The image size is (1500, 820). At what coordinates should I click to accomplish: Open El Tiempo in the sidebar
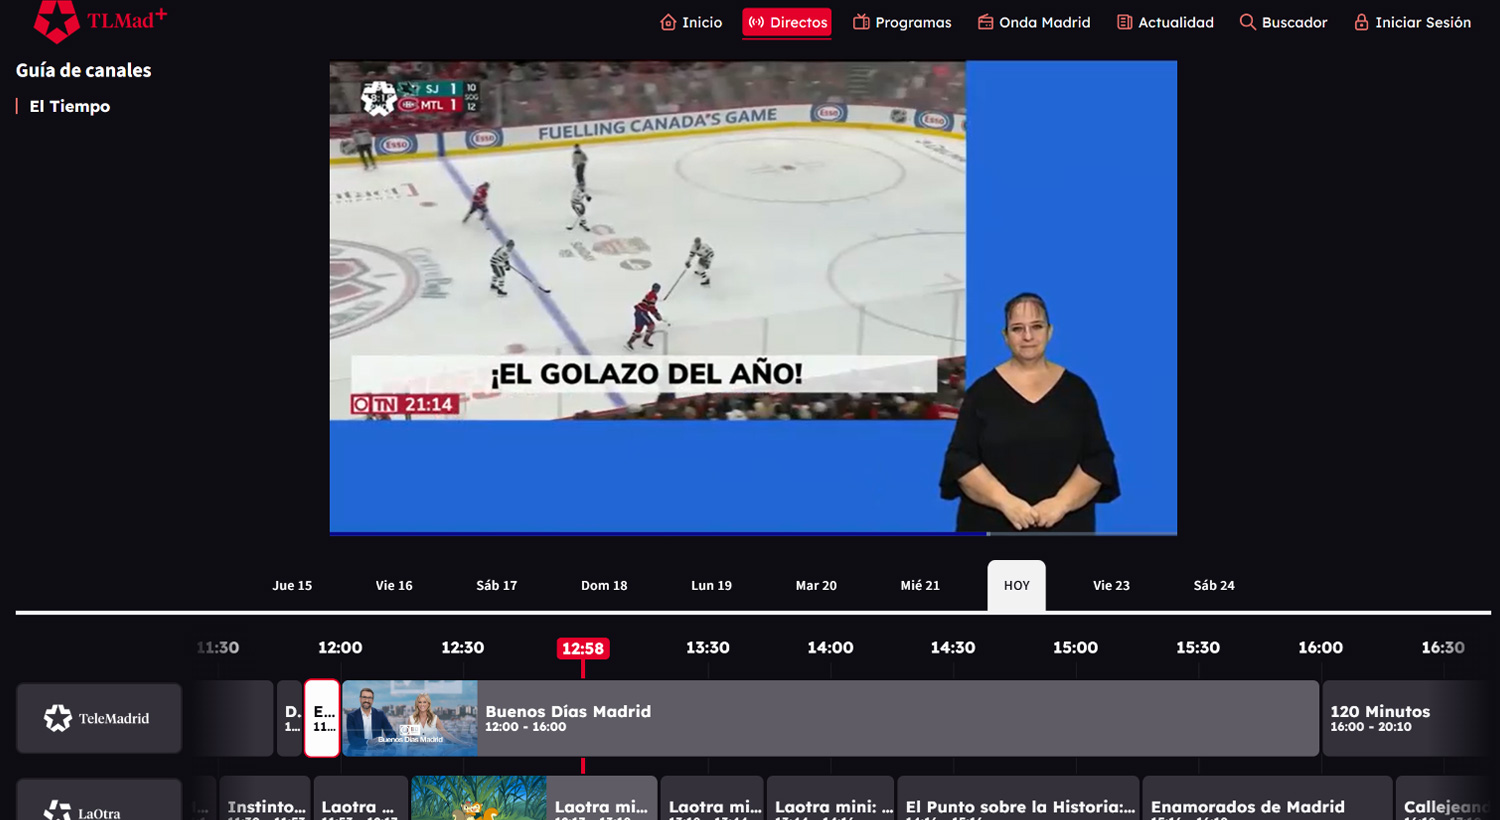point(70,106)
